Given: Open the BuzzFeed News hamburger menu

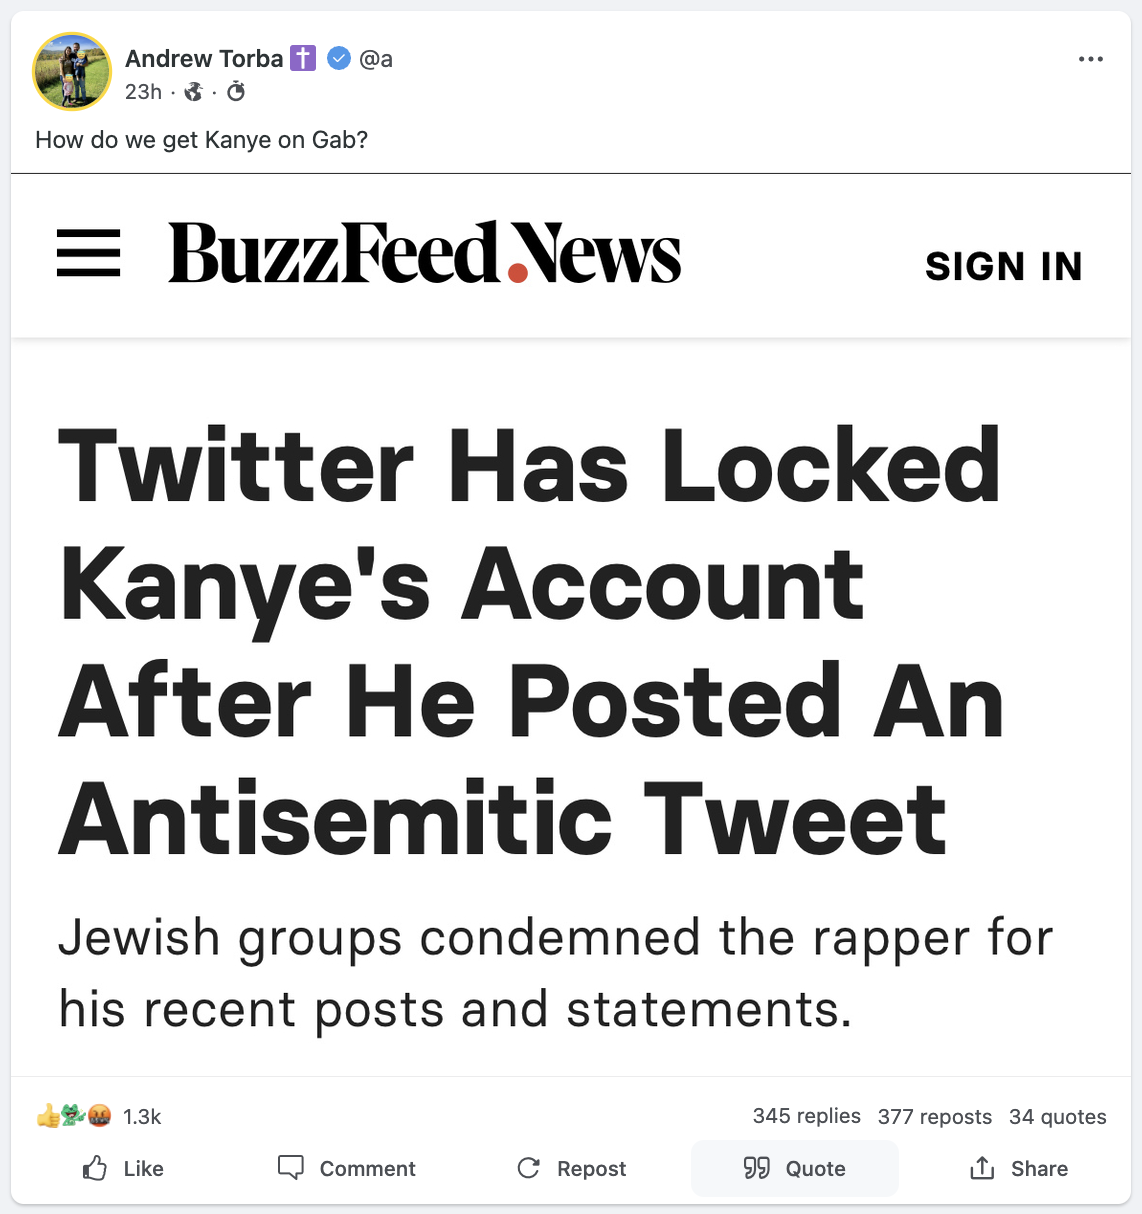Looking at the screenshot, I should coord(88,253).
